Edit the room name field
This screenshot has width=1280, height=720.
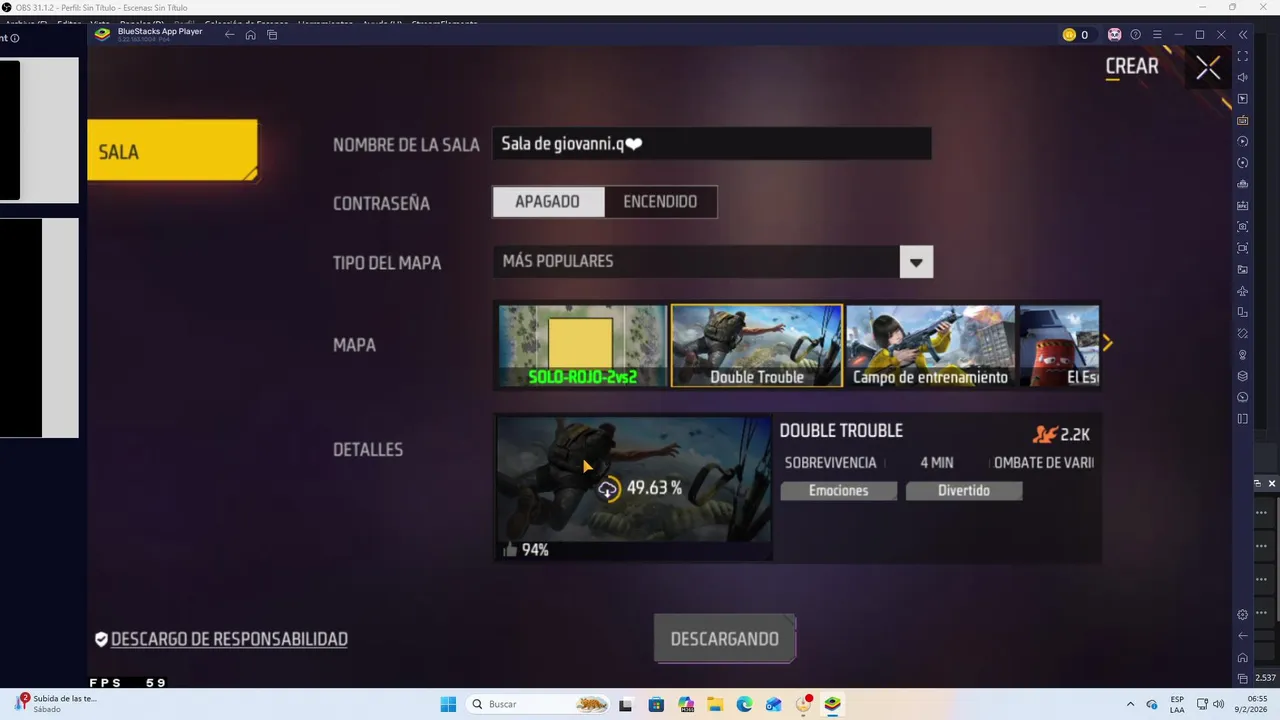tap(711, 144)
